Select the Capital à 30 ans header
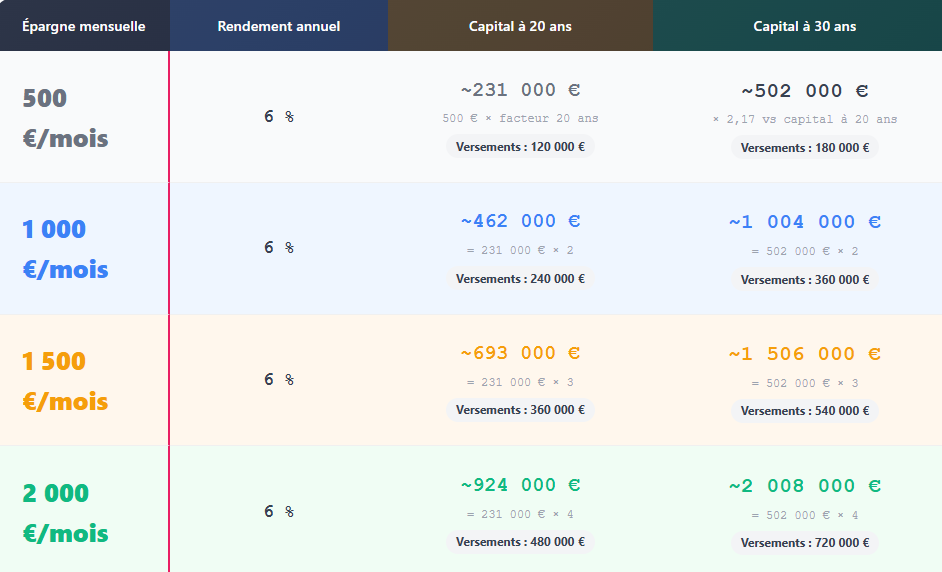942x572 pixels. [x=804, y=26]
